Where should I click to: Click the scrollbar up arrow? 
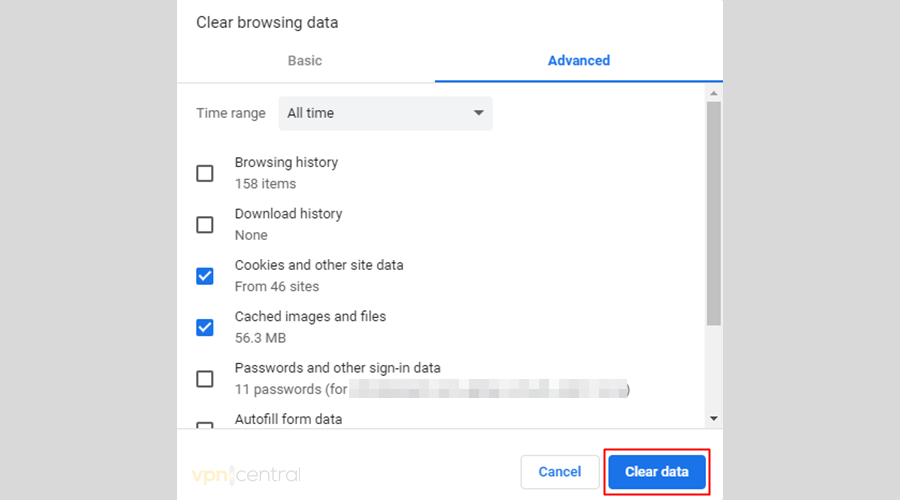(714, 93)
